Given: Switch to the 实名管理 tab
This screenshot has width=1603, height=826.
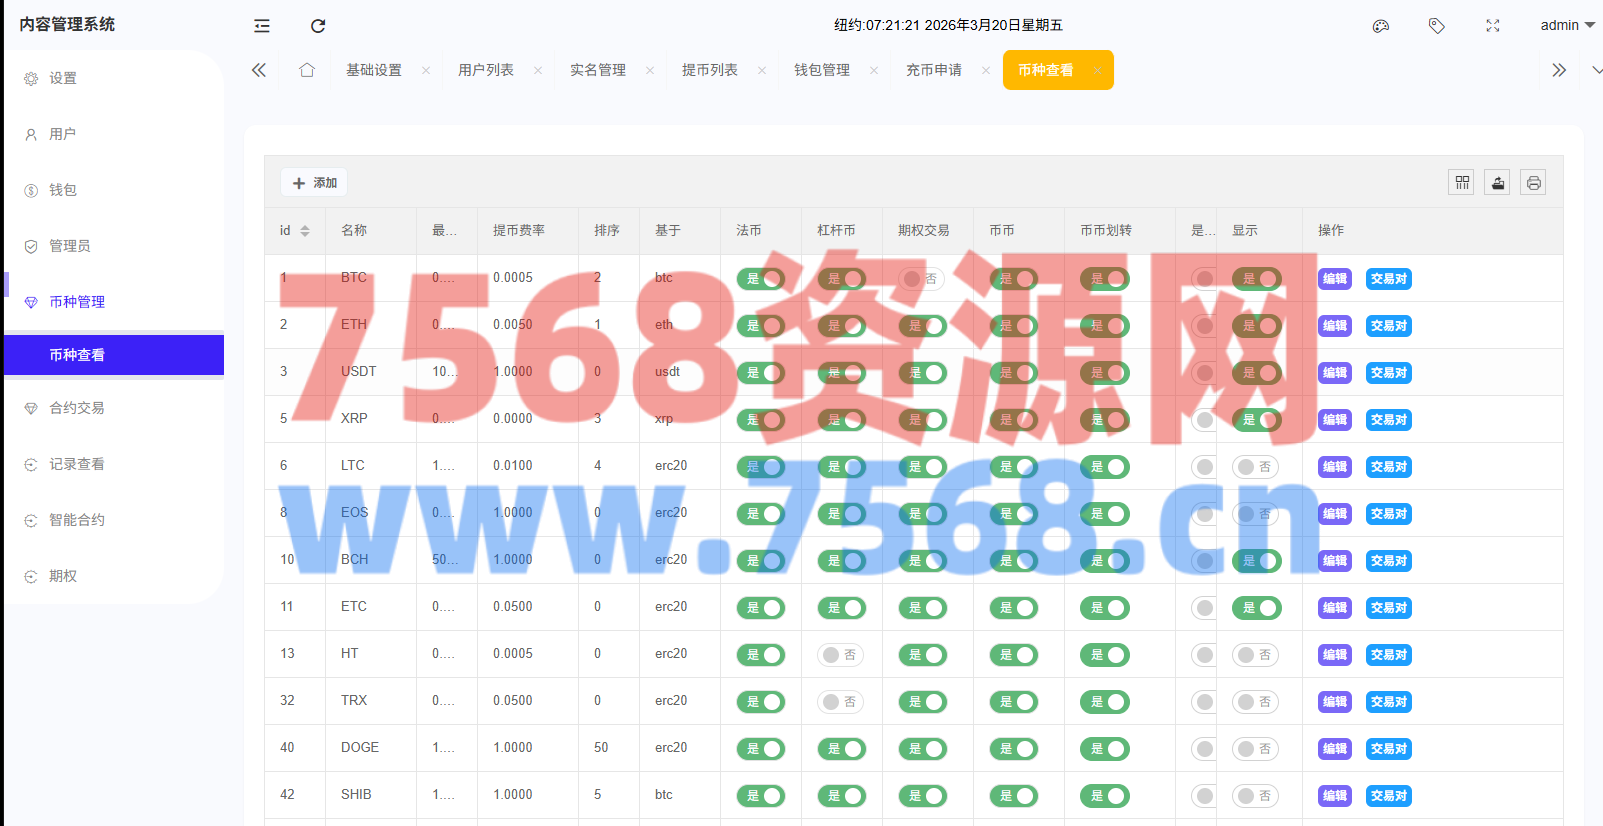Looking at the screenshot, I should click(598, 70).
